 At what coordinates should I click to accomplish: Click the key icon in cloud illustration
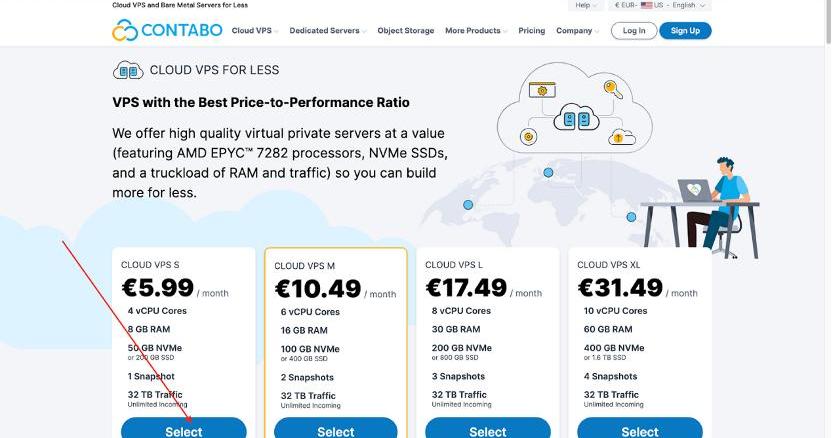(613, 89)
